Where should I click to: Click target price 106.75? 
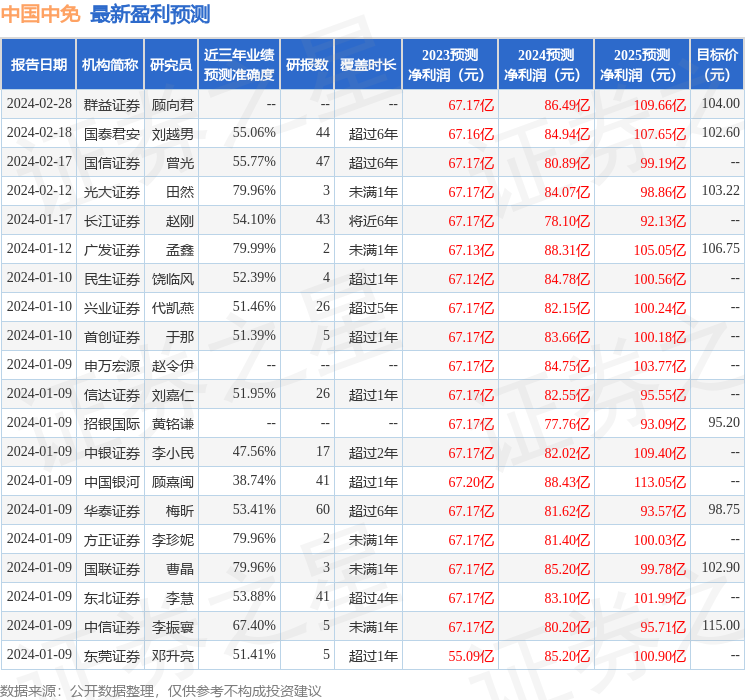pos(721,249)
